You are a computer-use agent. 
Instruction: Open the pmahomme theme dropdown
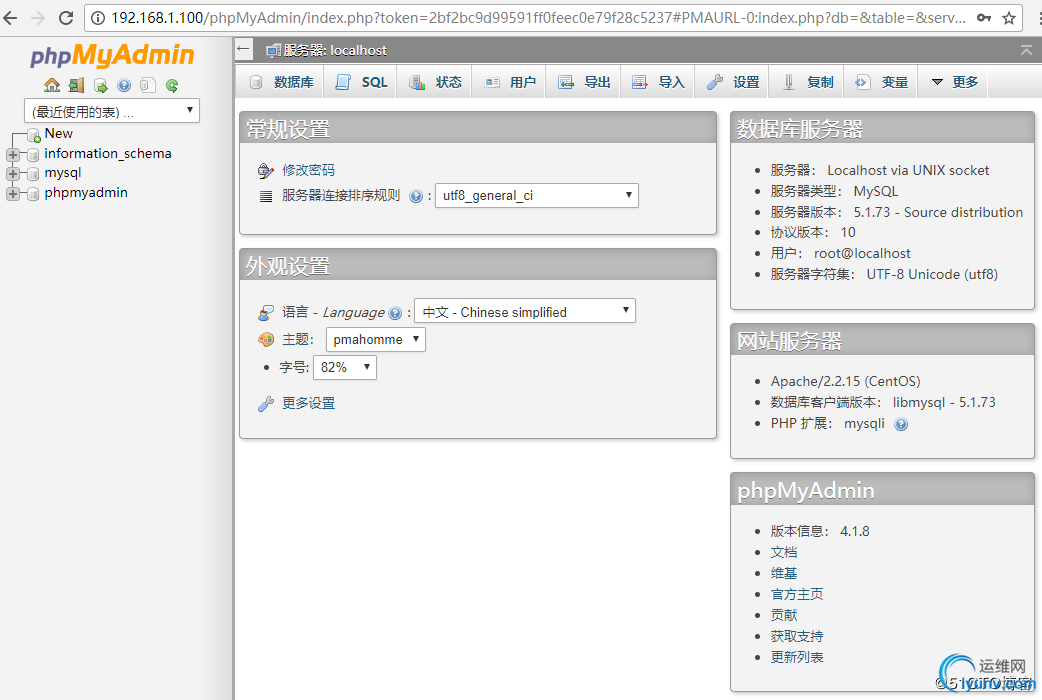pyautogui.click(x=375, y=340)
